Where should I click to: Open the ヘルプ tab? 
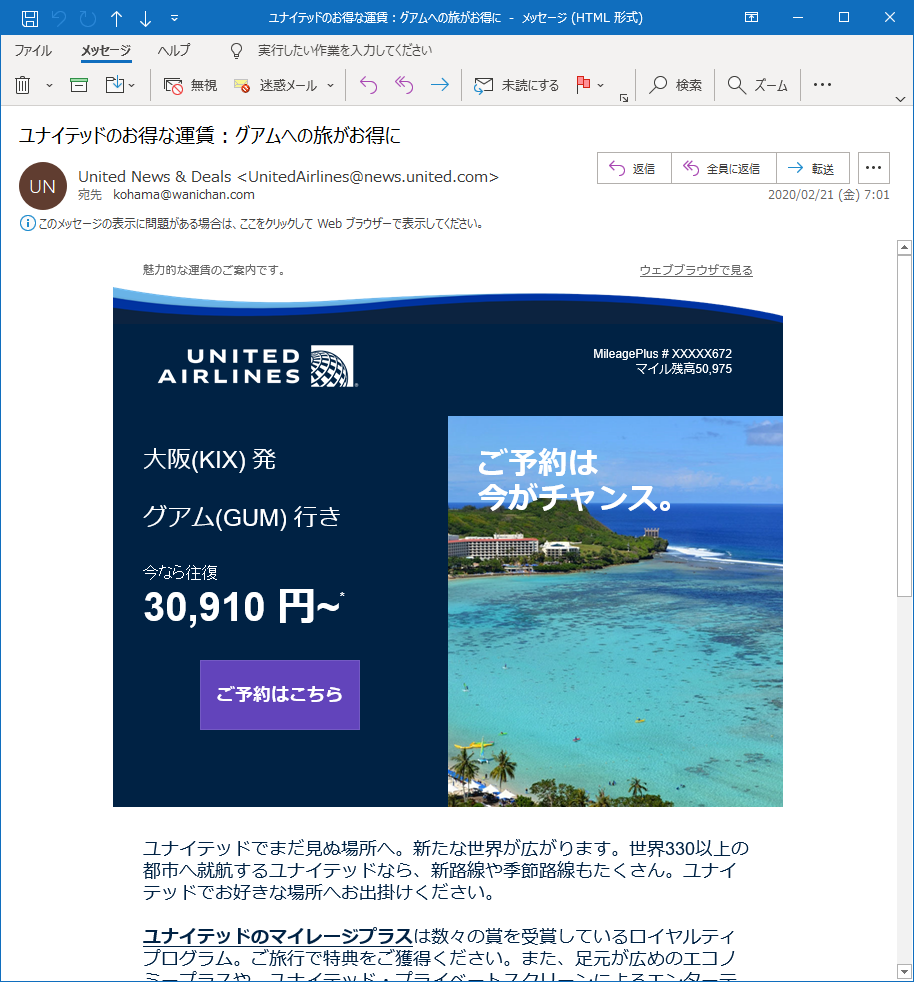[x=174, y=51]
